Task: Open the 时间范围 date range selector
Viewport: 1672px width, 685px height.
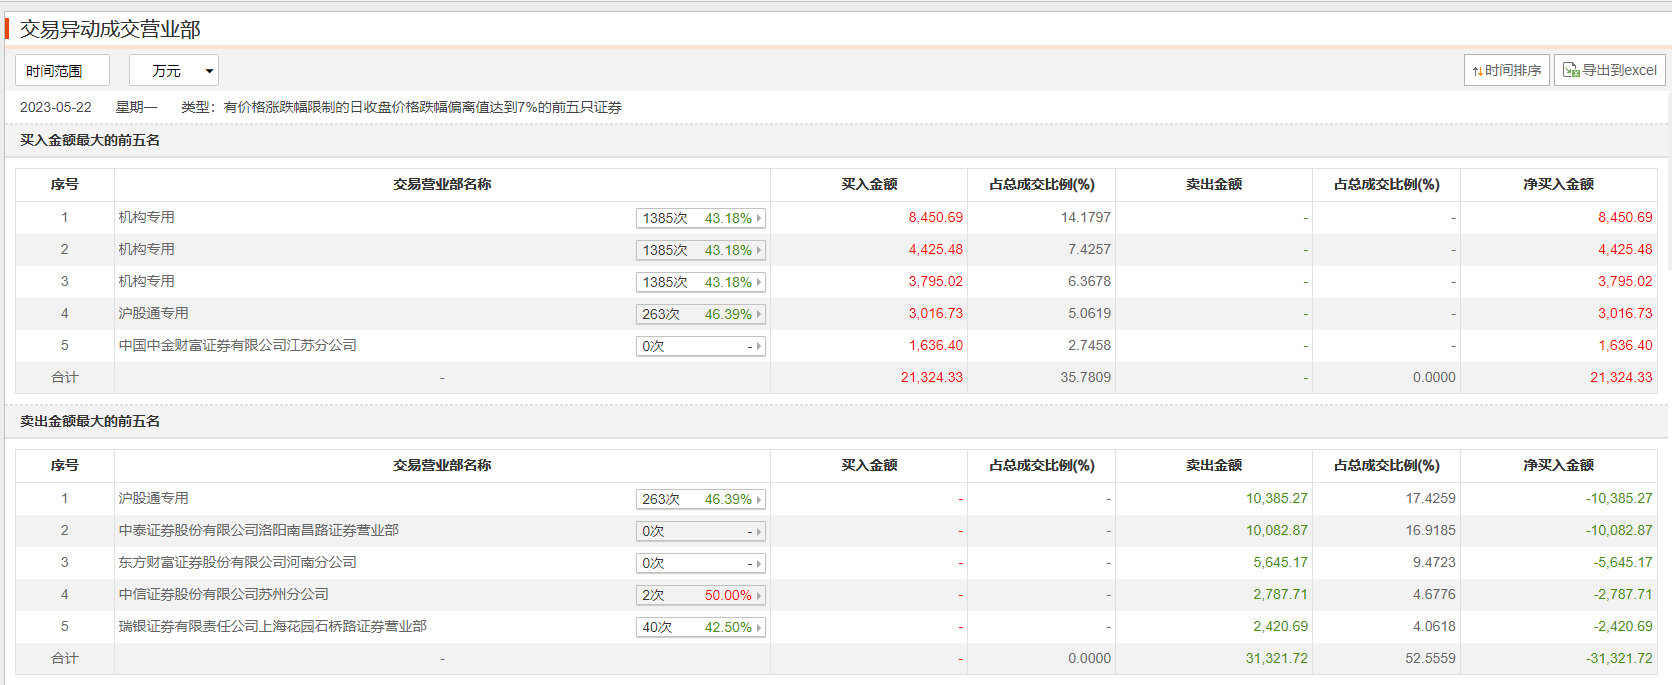Action: [62, 71]
